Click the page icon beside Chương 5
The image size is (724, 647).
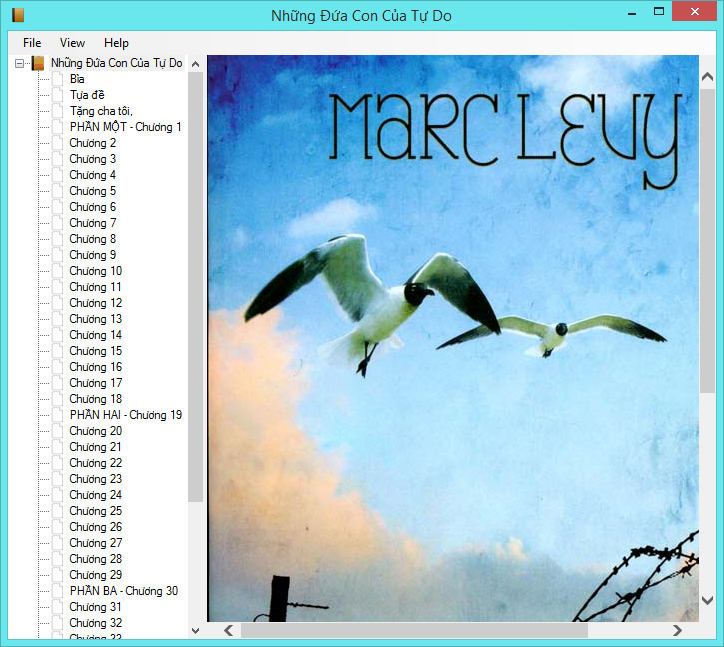pyautogui.click(x=58, y=191)
